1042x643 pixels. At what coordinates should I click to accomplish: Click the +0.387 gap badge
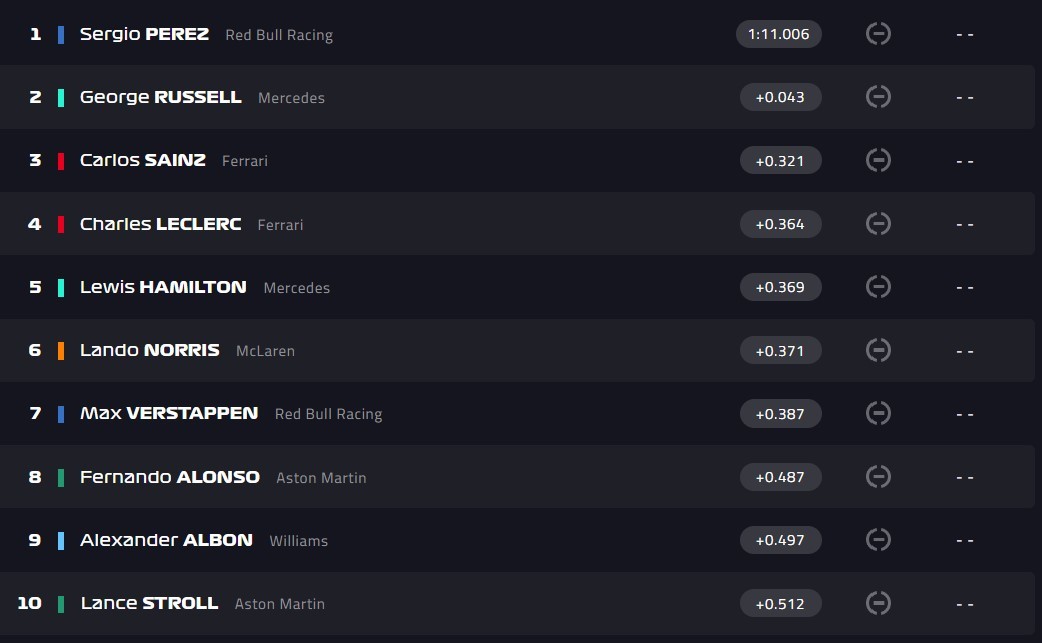coord(780,413)
